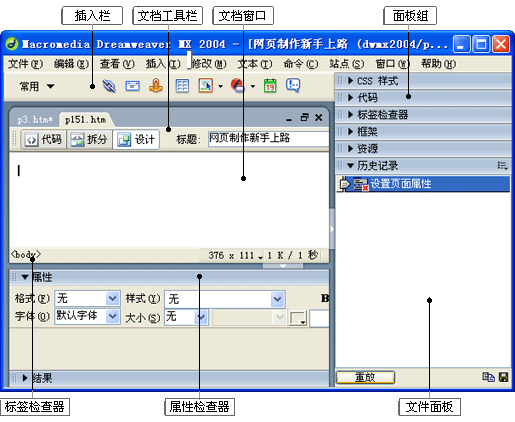Viewport: 515px width, 422px height.
Task: Select the 设置页面属性 history step
Action: point(423,184)
